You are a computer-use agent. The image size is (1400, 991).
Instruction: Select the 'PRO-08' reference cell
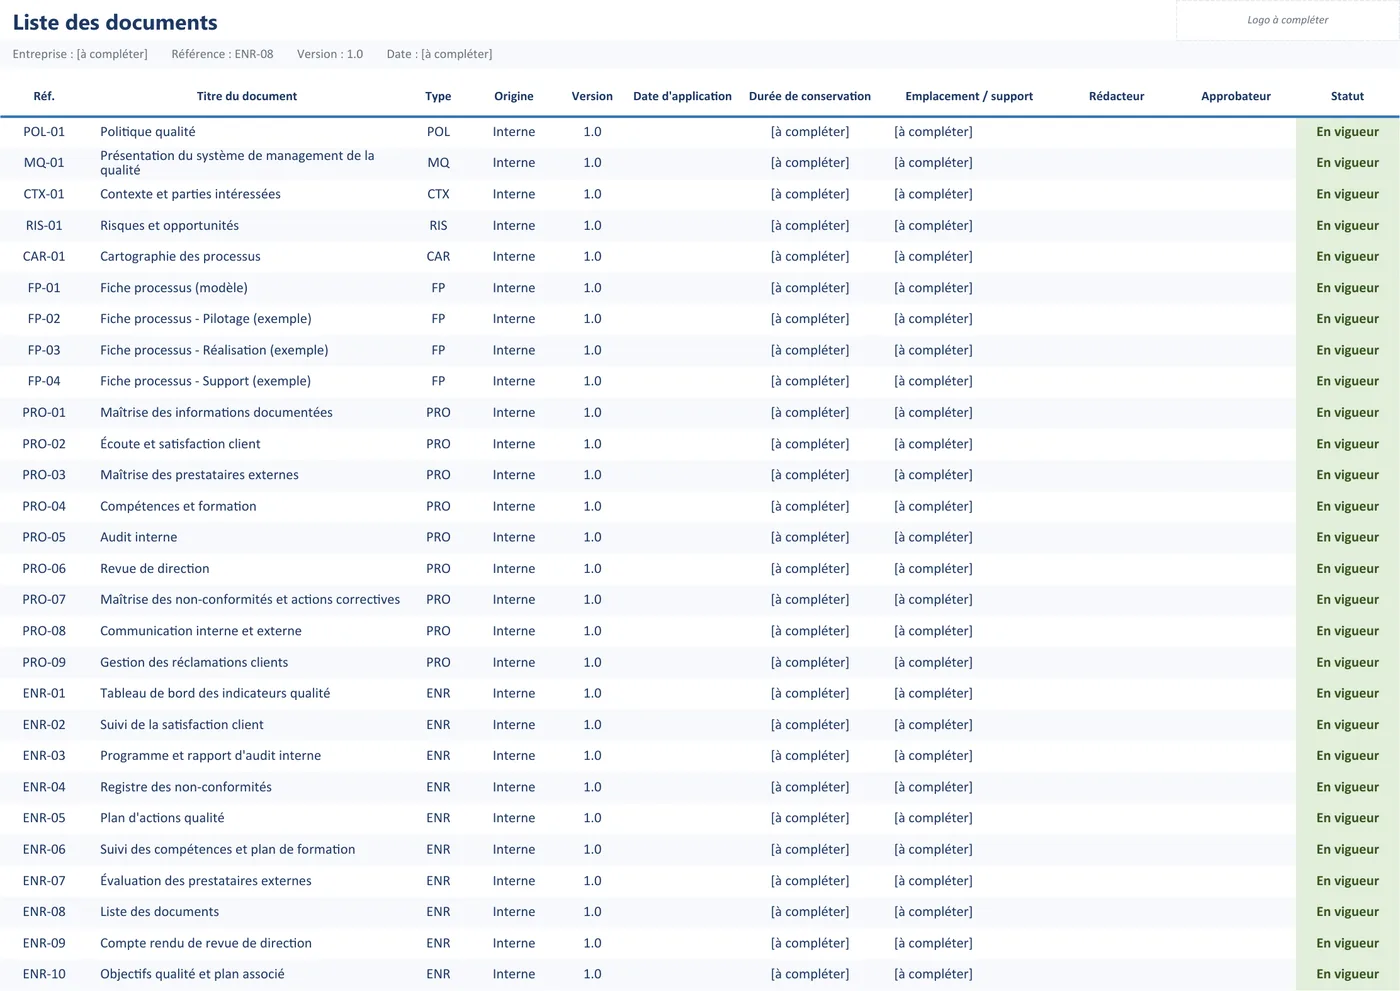44,631
